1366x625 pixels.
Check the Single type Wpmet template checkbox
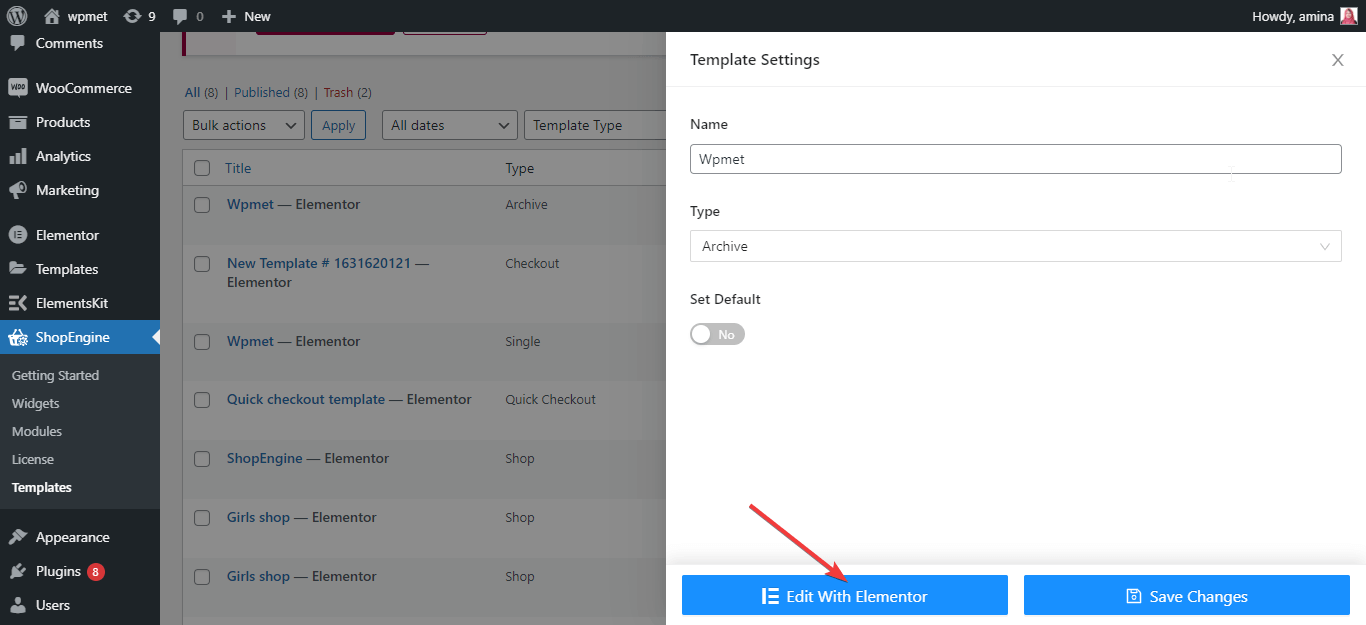(x=202, y=341)
